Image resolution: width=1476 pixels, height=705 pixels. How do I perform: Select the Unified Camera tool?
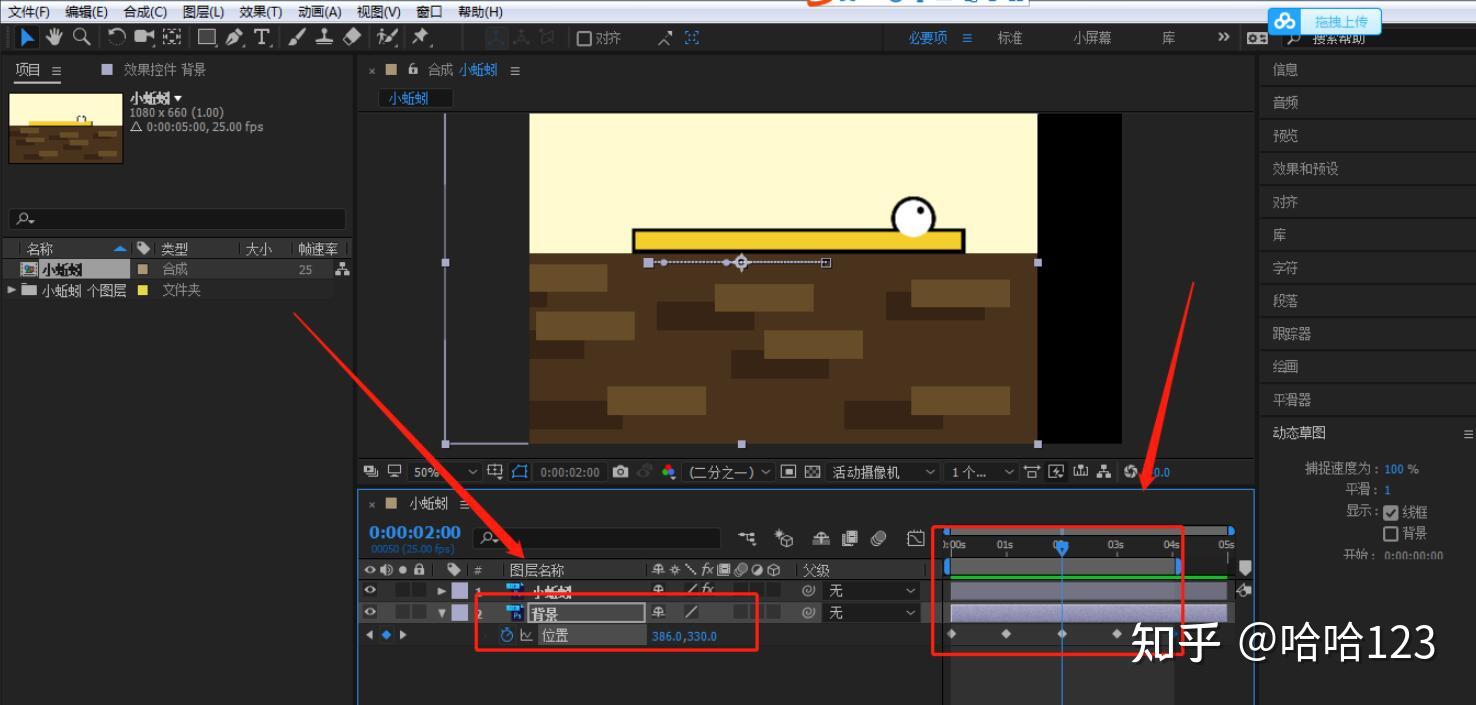[x=144, y=37]
